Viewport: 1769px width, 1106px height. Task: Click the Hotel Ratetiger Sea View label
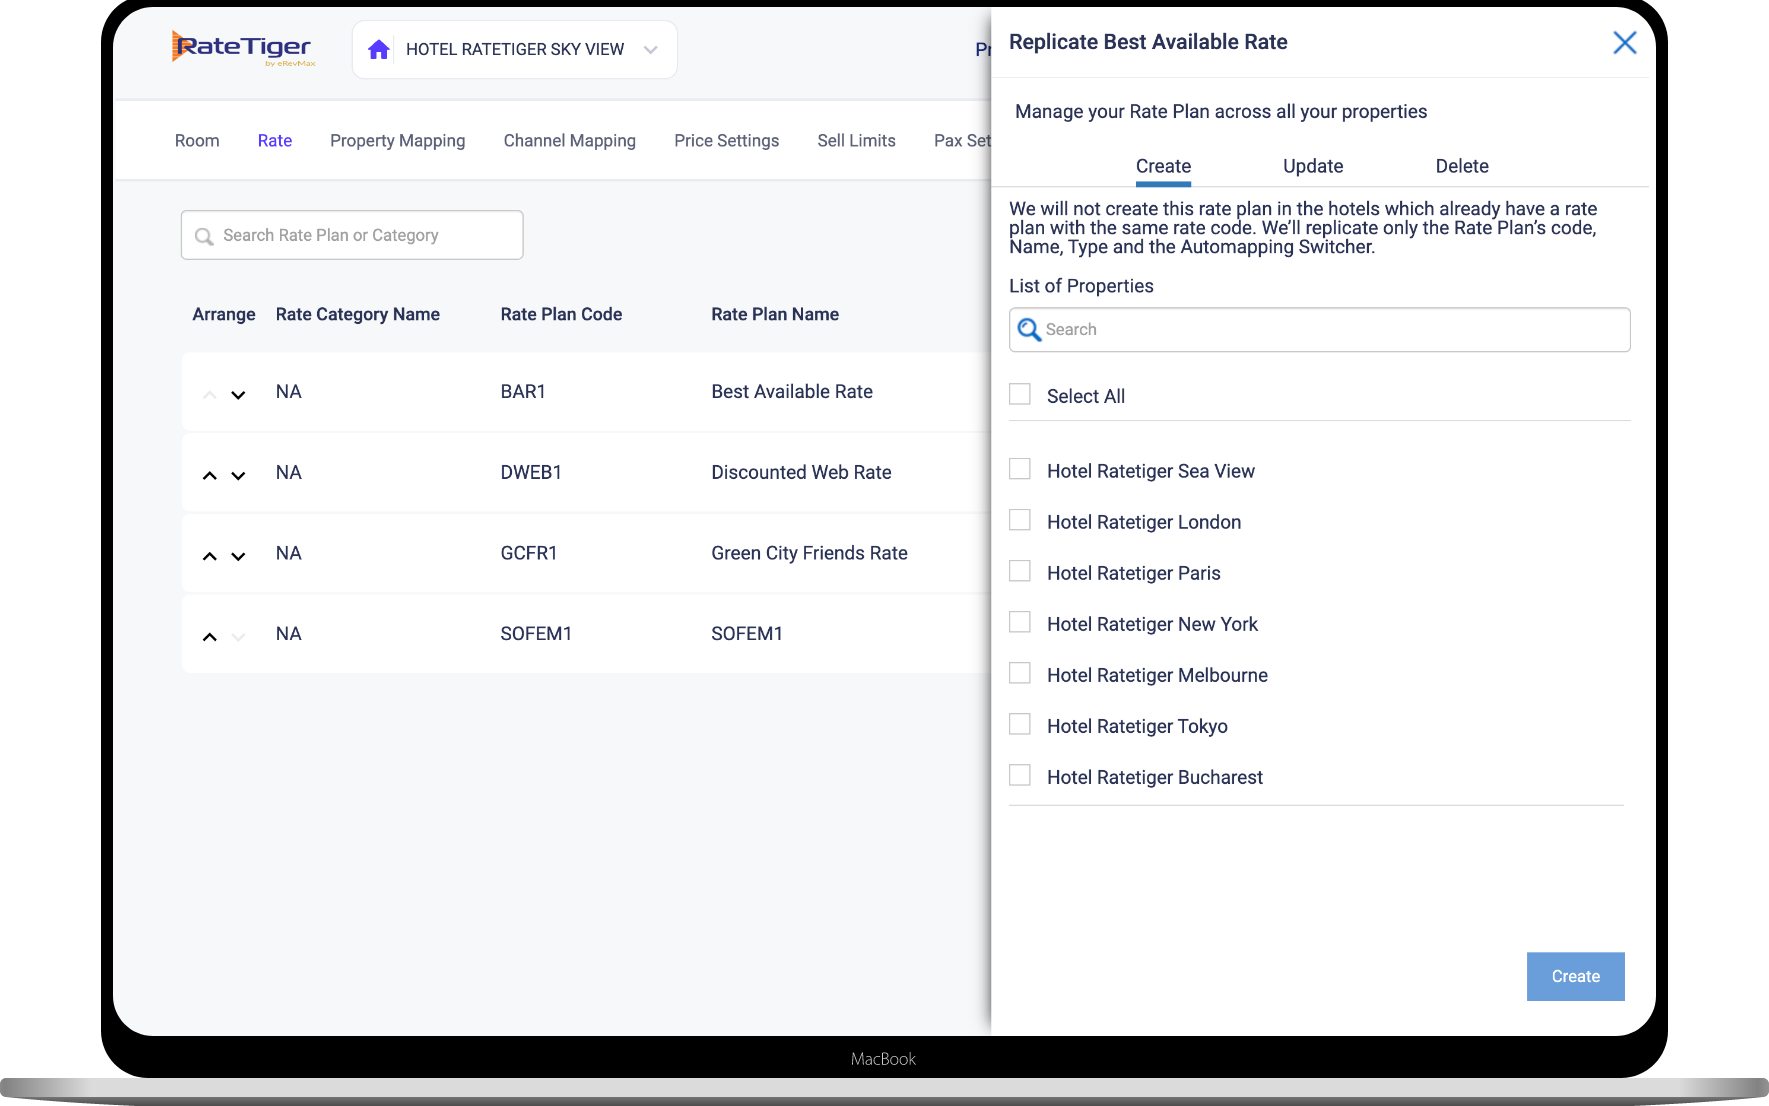coord(1151,472)
